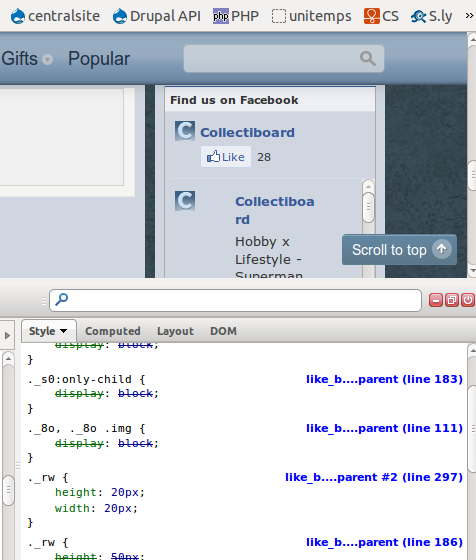This screenshot has width=476, height=560.
Task: Focus the Firebug search field
Action: (x=235, y=300)
